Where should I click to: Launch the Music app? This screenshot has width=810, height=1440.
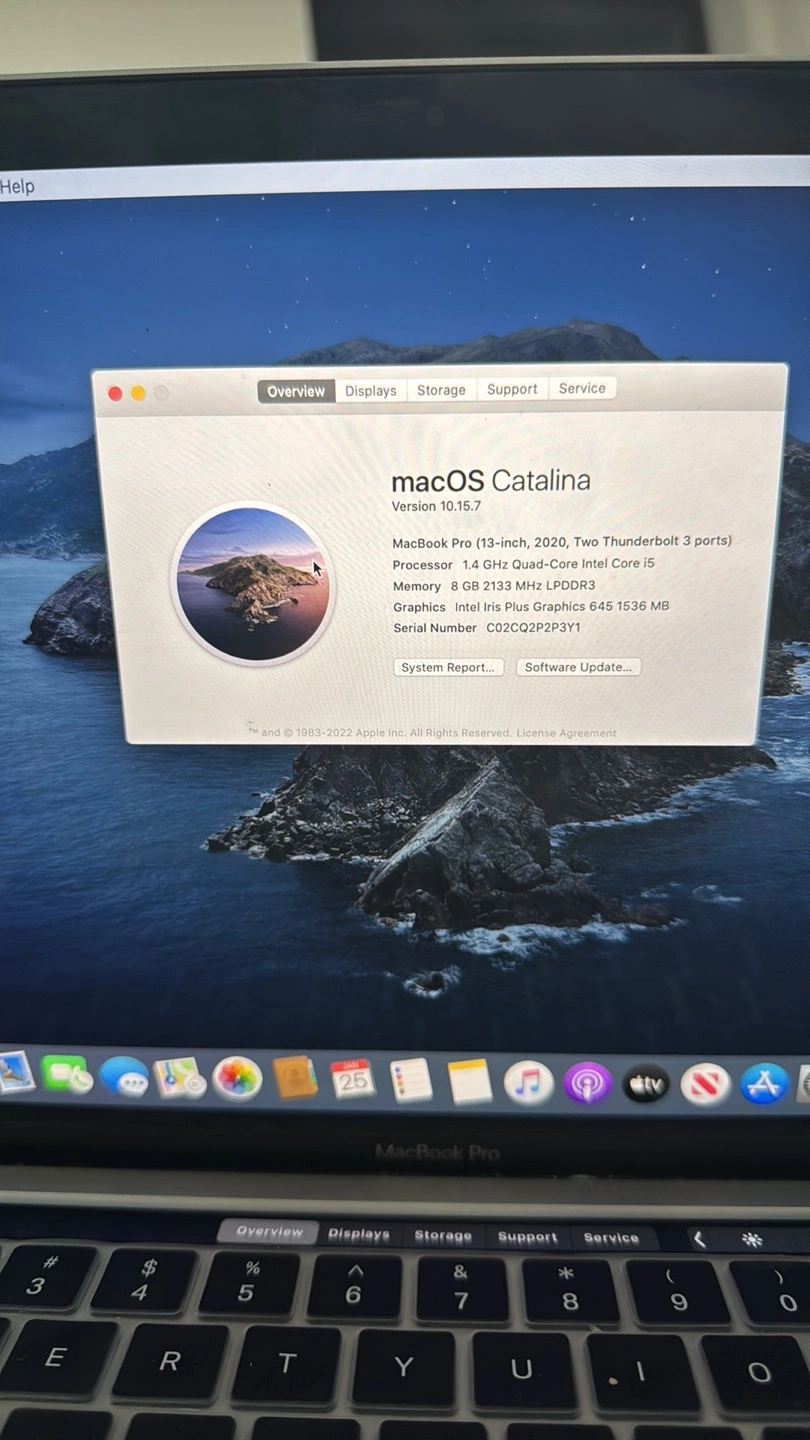[528, 1083]
